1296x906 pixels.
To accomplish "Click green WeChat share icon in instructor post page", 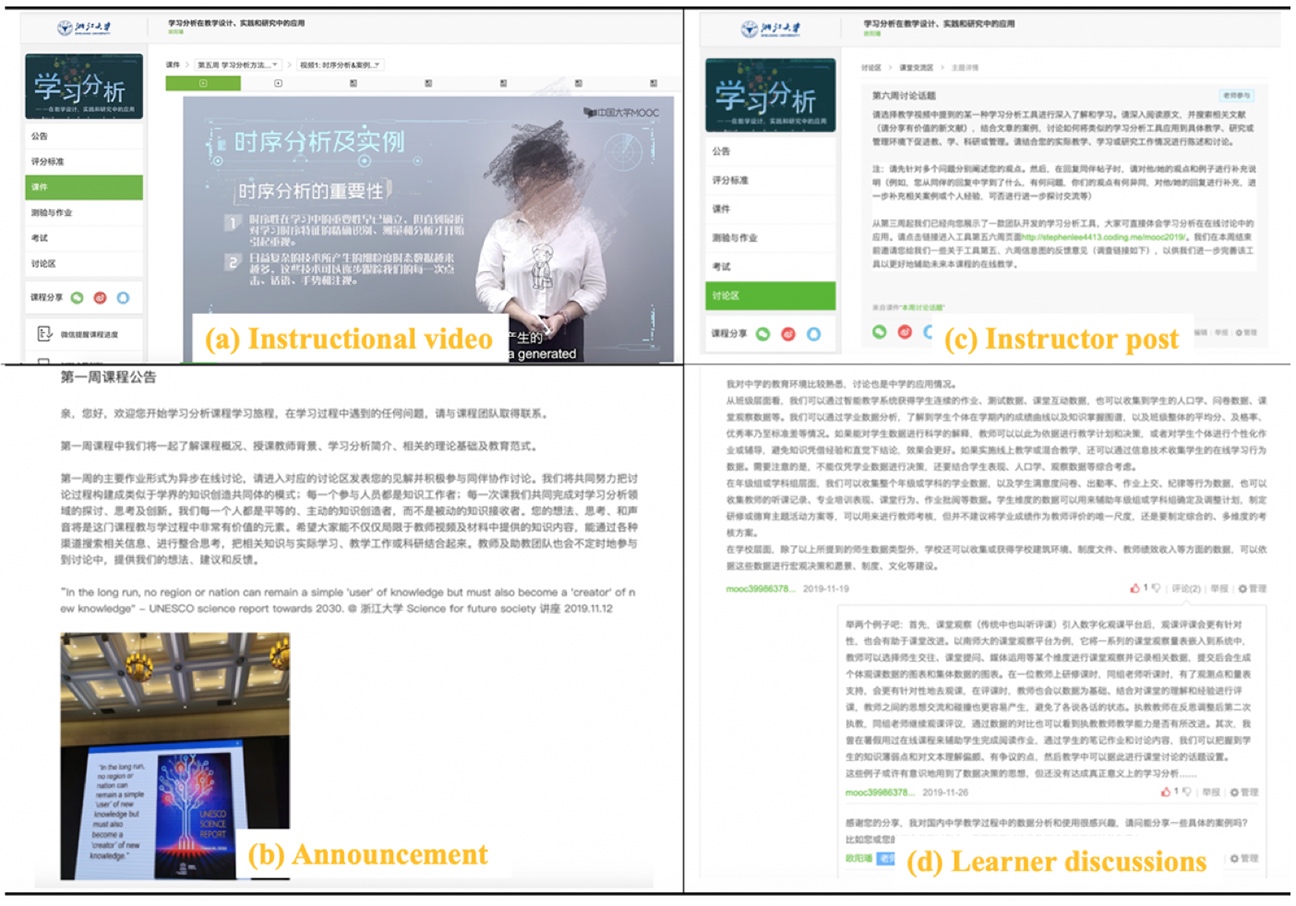I will (x=879, y=332).
